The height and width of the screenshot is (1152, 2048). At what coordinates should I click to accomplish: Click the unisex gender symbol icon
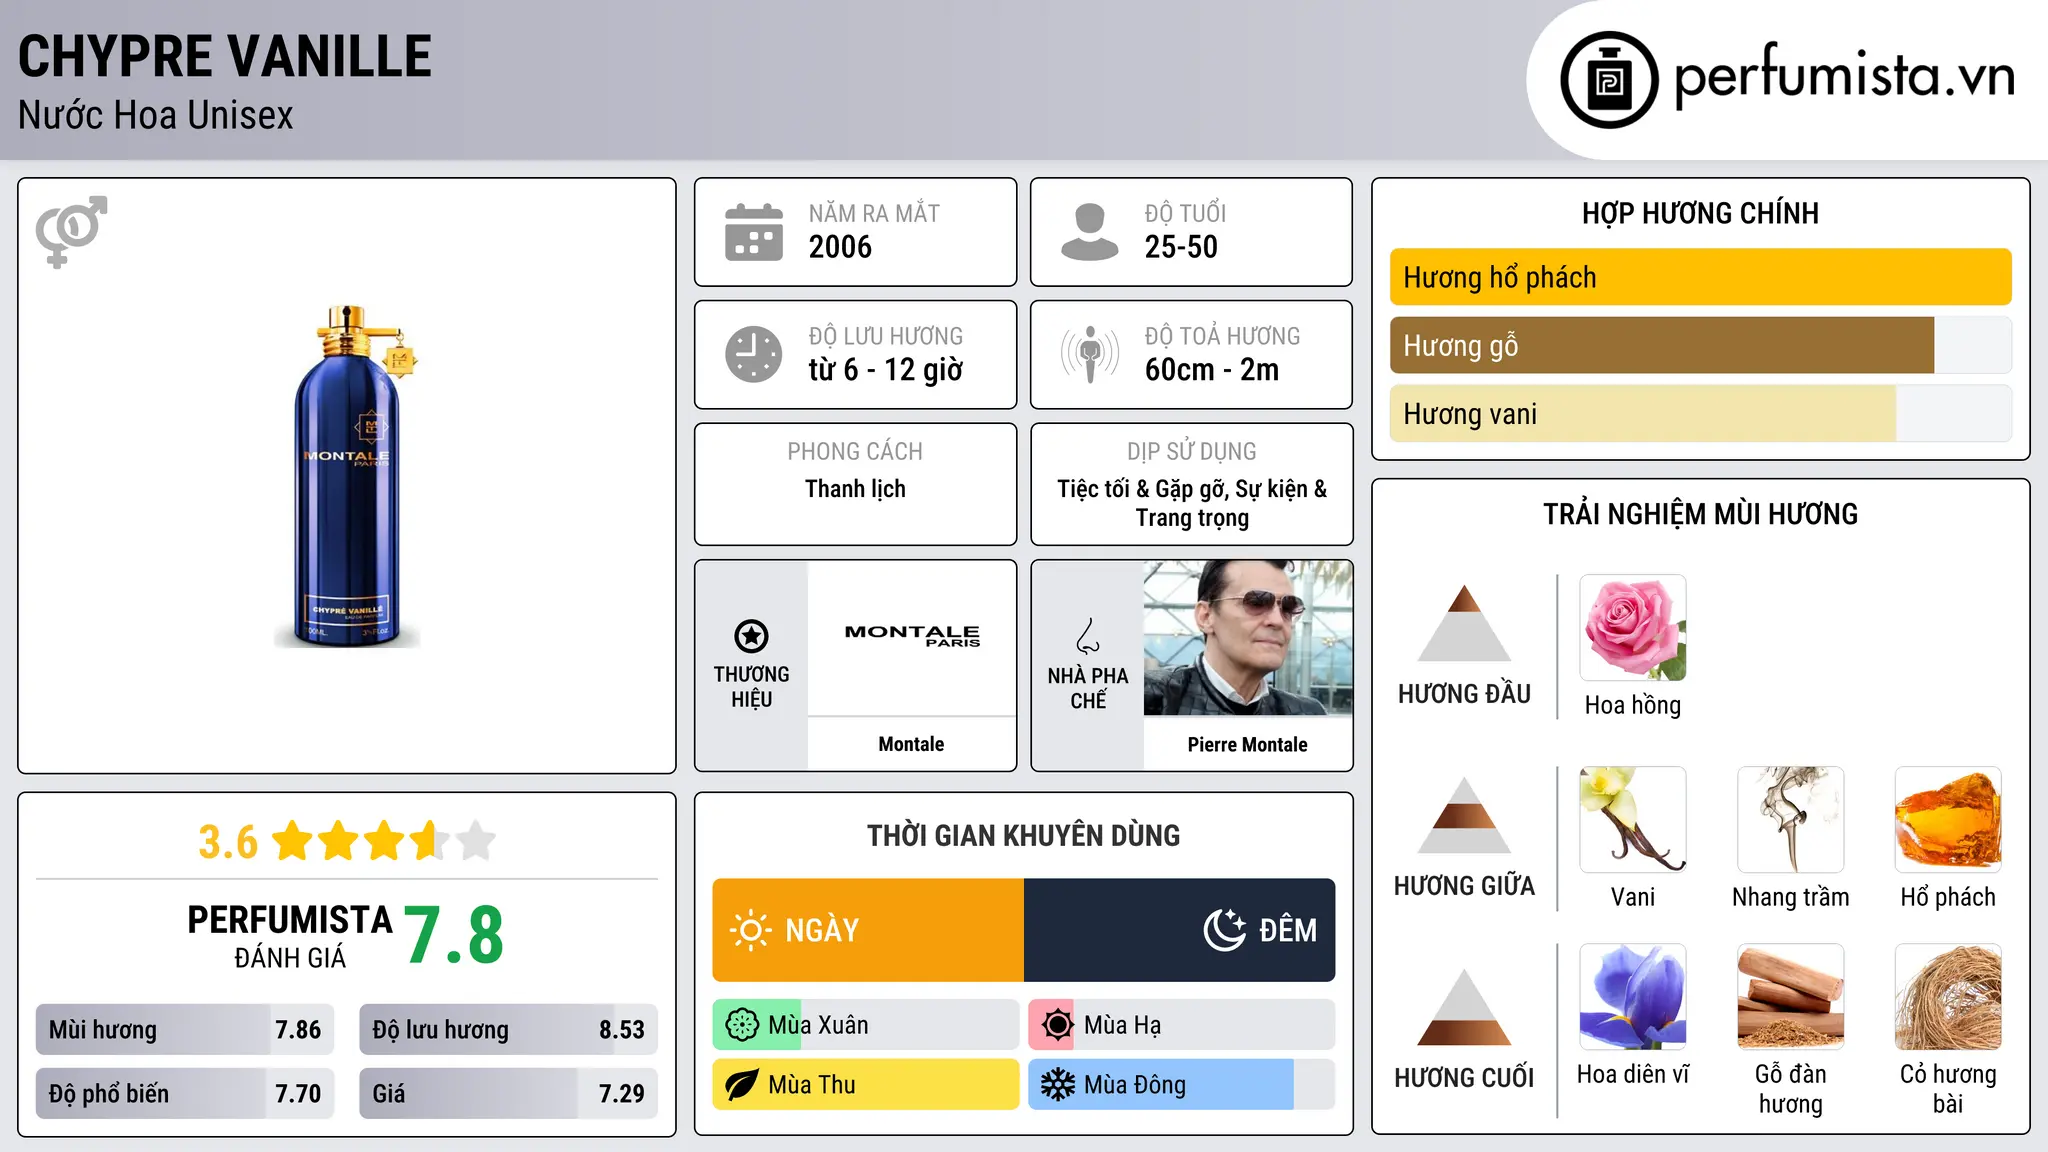click(x=71, y=231)
